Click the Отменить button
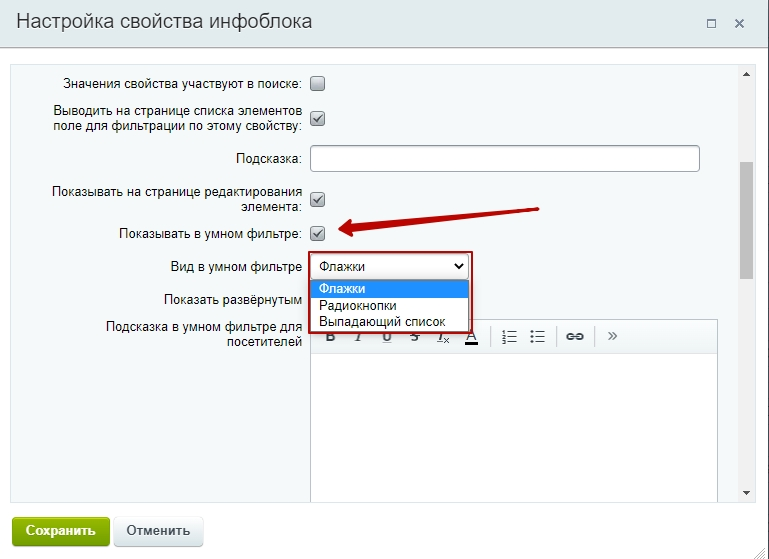The width and height of the screenshot is (769, 559). click(x=158, y=531)
